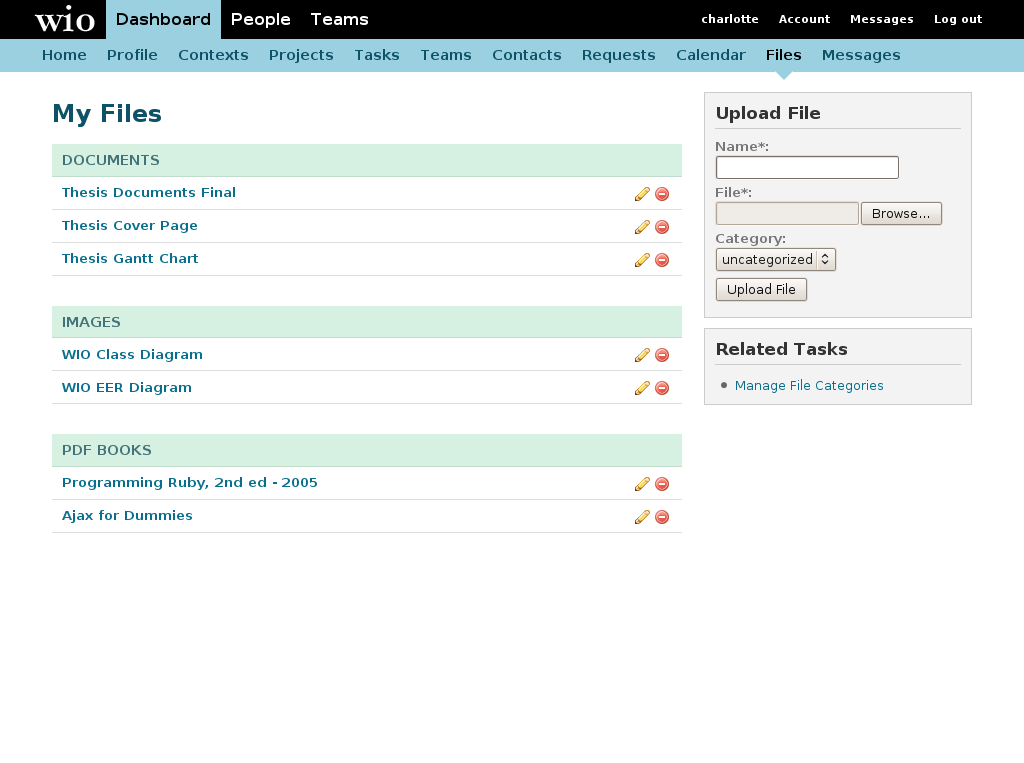Click the Browse... button
The width and height of the screenshot is (1024, 763).
pos(901,214)
